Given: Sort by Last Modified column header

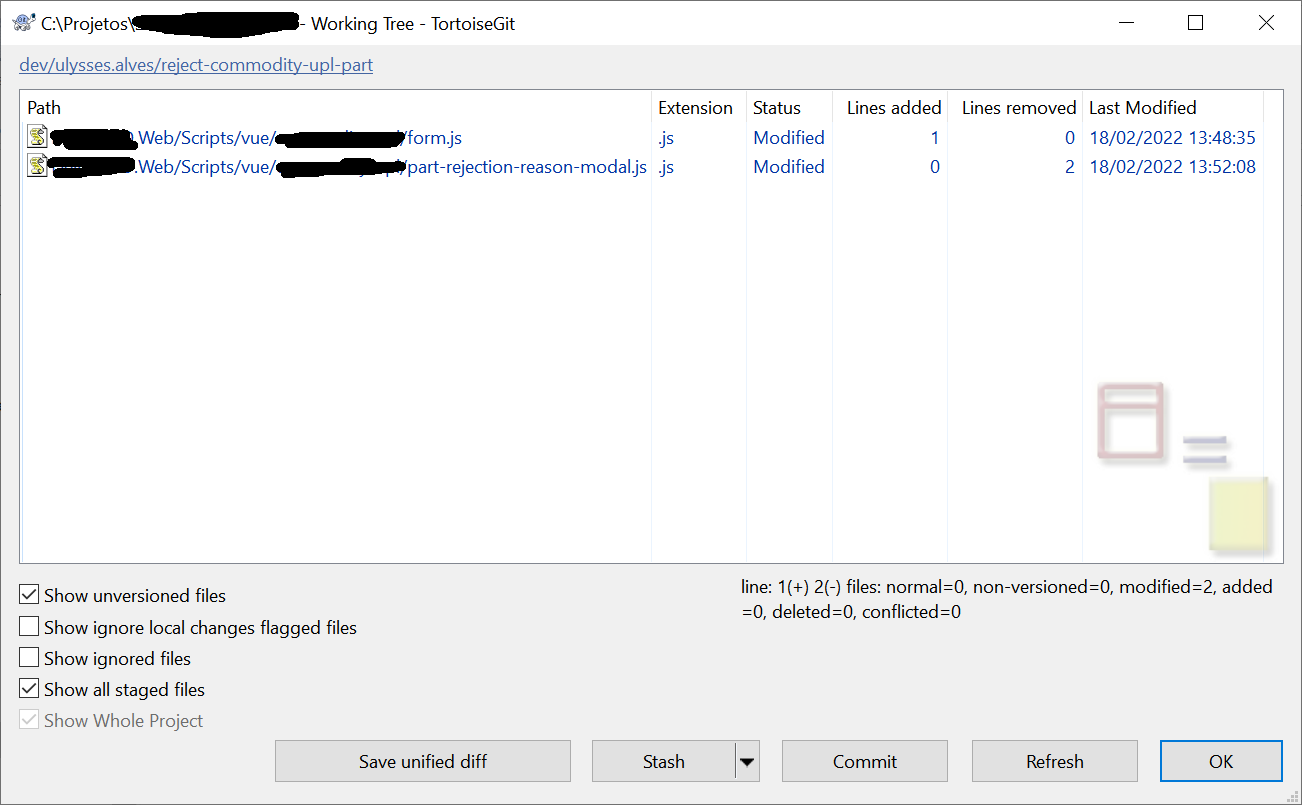Looking at the screenshot, I should point(1173,107).
